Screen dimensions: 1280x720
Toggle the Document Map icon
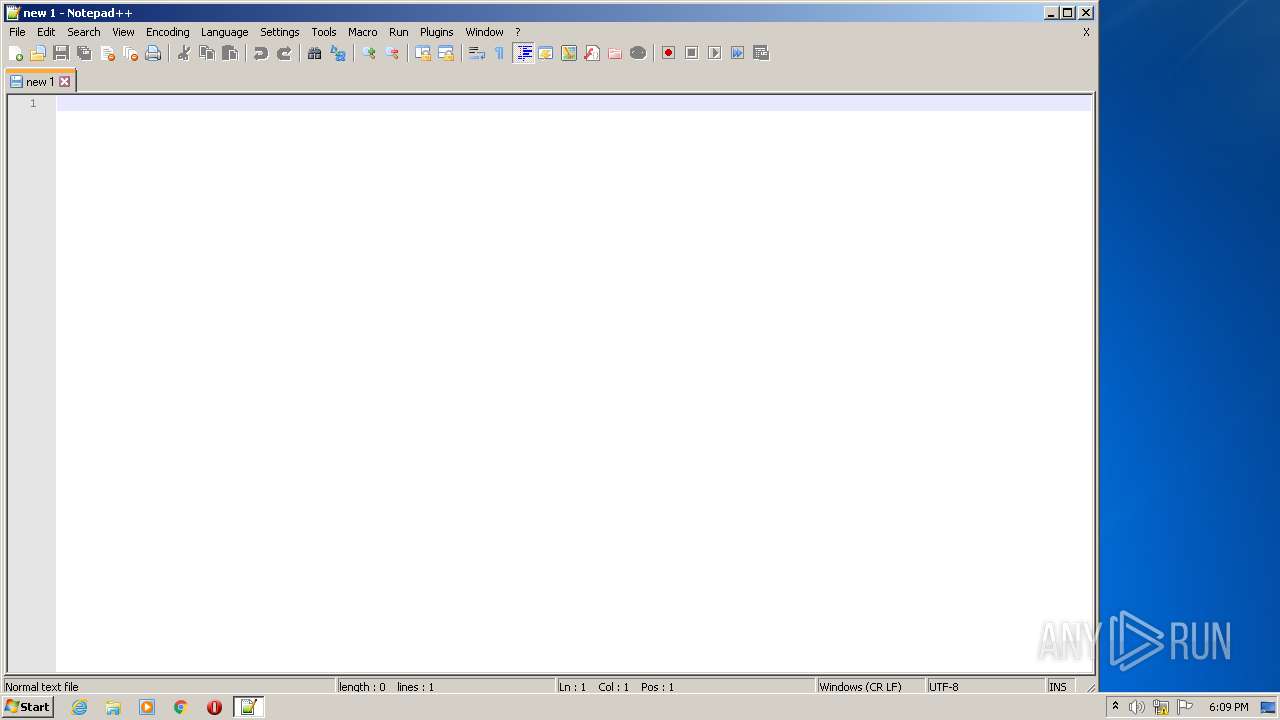point(569,53)
